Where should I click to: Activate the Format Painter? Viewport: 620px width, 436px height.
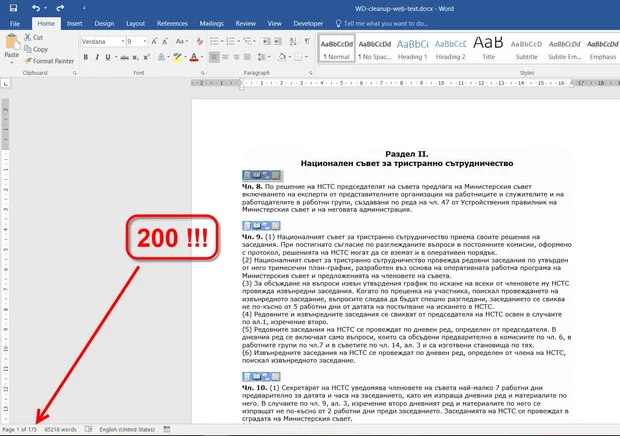(49, 61)
